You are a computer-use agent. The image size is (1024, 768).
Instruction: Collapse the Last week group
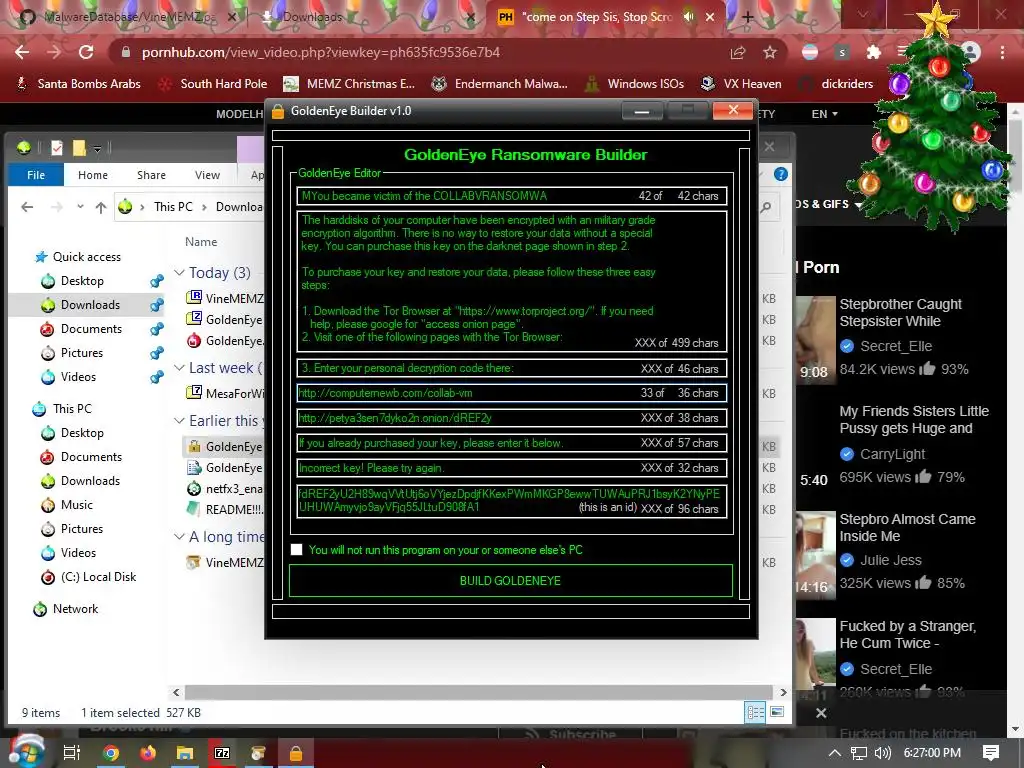(x=179, y=368)
